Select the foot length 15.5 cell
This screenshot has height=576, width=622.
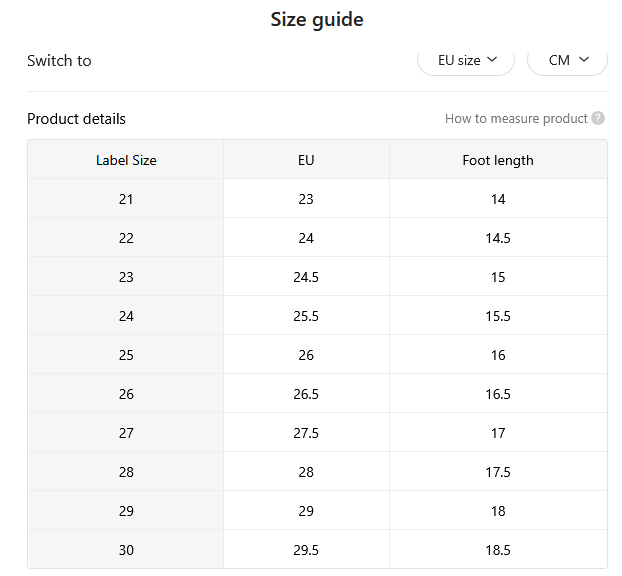click(x=498, y=316)
